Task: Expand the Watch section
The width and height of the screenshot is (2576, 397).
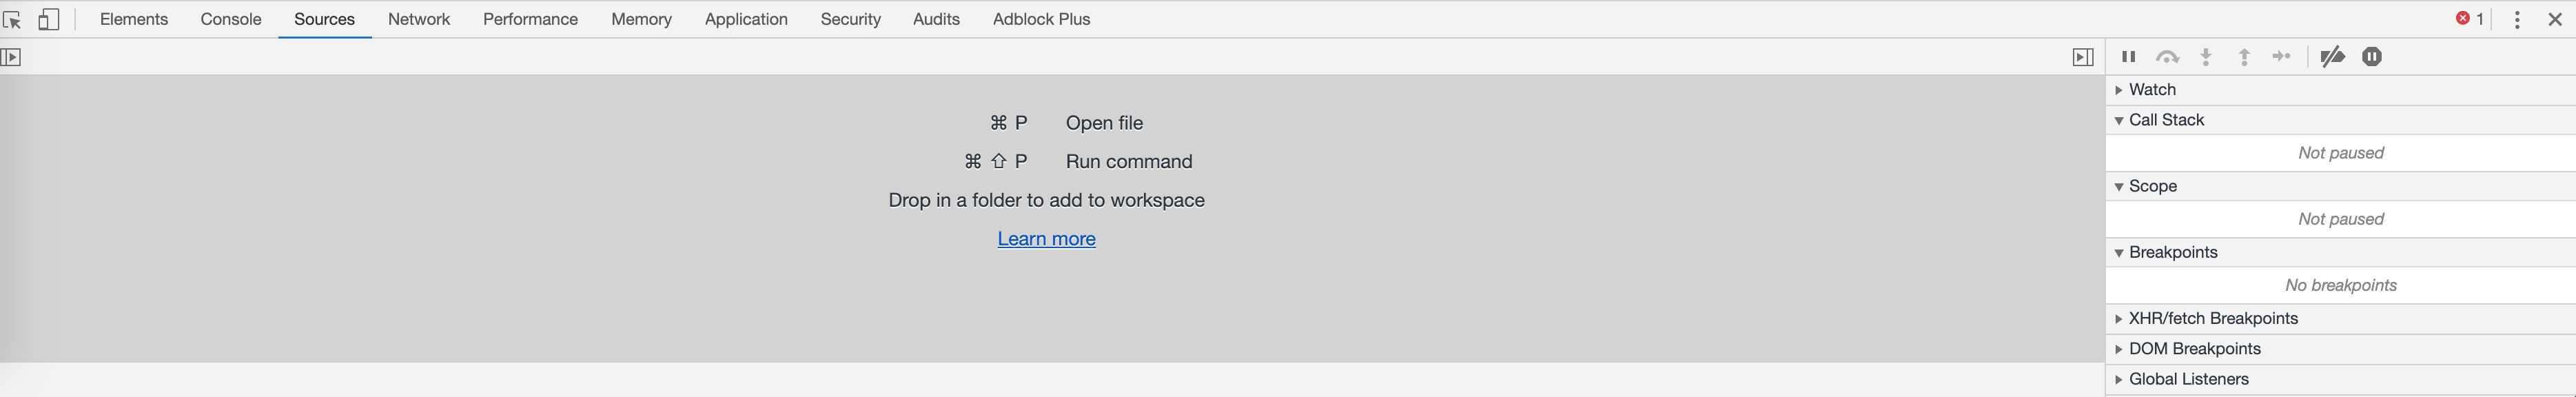Action: click(2152, 90)
